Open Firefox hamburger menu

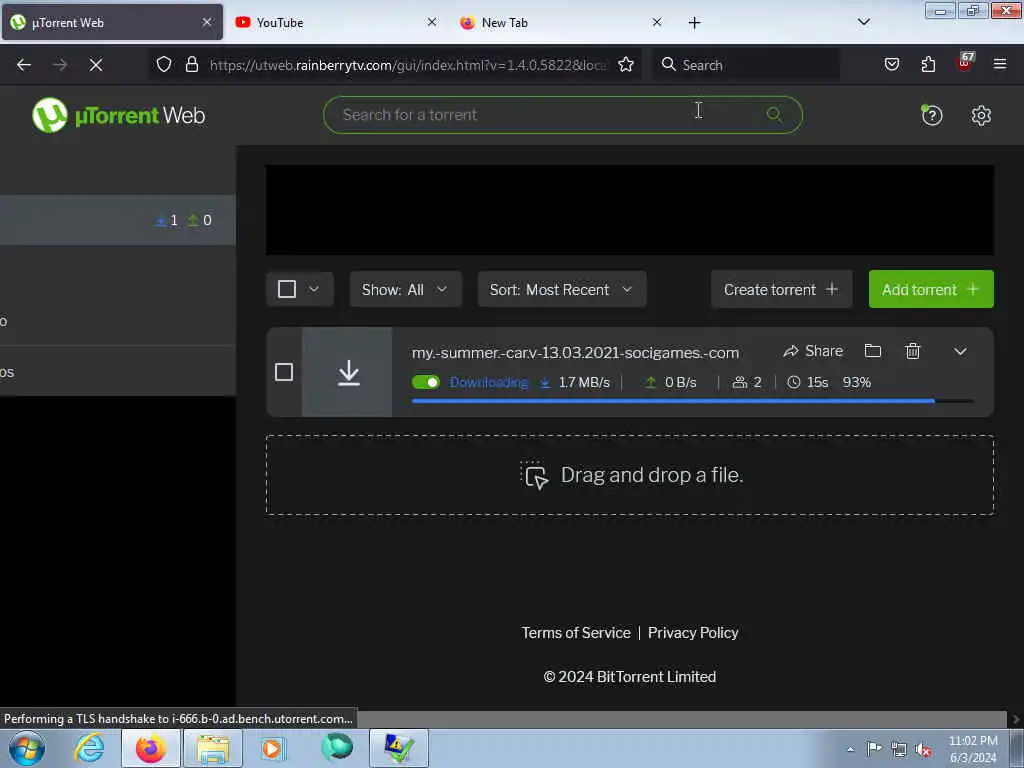click(x=1000, y=64)
